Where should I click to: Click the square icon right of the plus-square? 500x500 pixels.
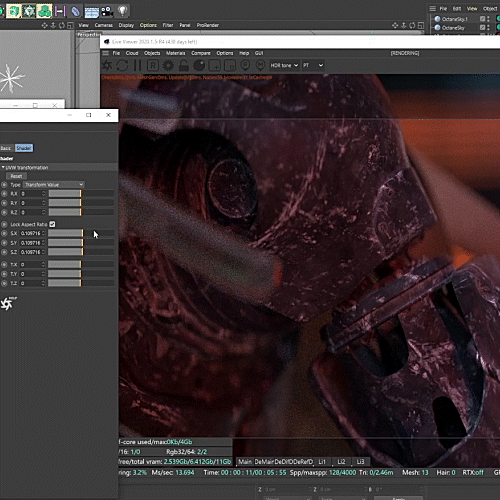pyautogui.click(x=230, y=65)
